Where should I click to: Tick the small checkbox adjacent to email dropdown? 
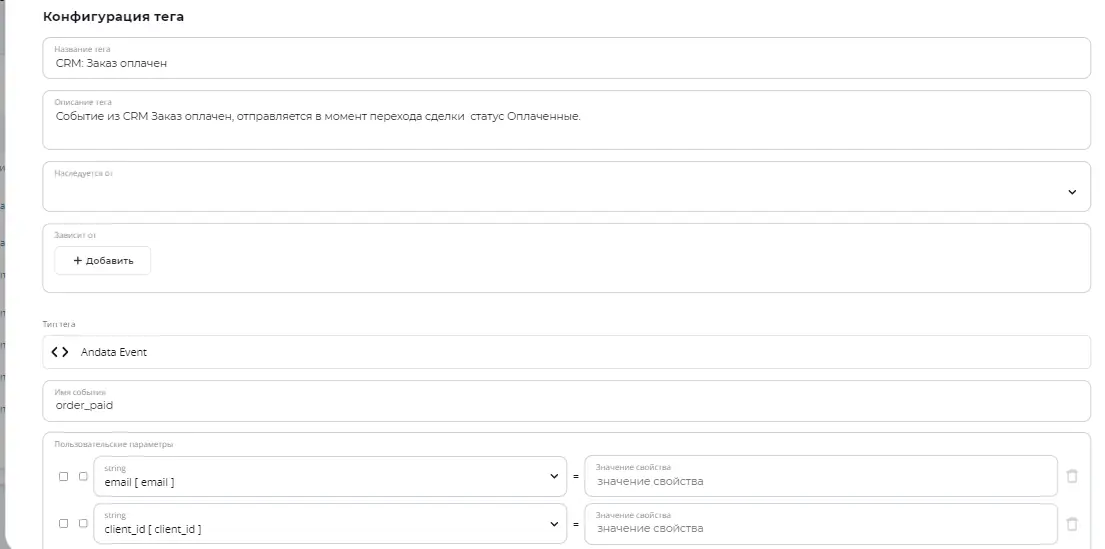[83, 476]
